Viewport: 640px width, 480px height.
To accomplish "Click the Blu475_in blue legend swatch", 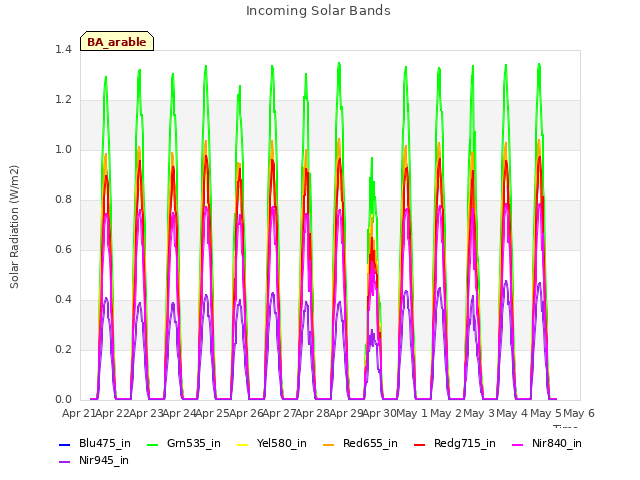I will 65,444.
